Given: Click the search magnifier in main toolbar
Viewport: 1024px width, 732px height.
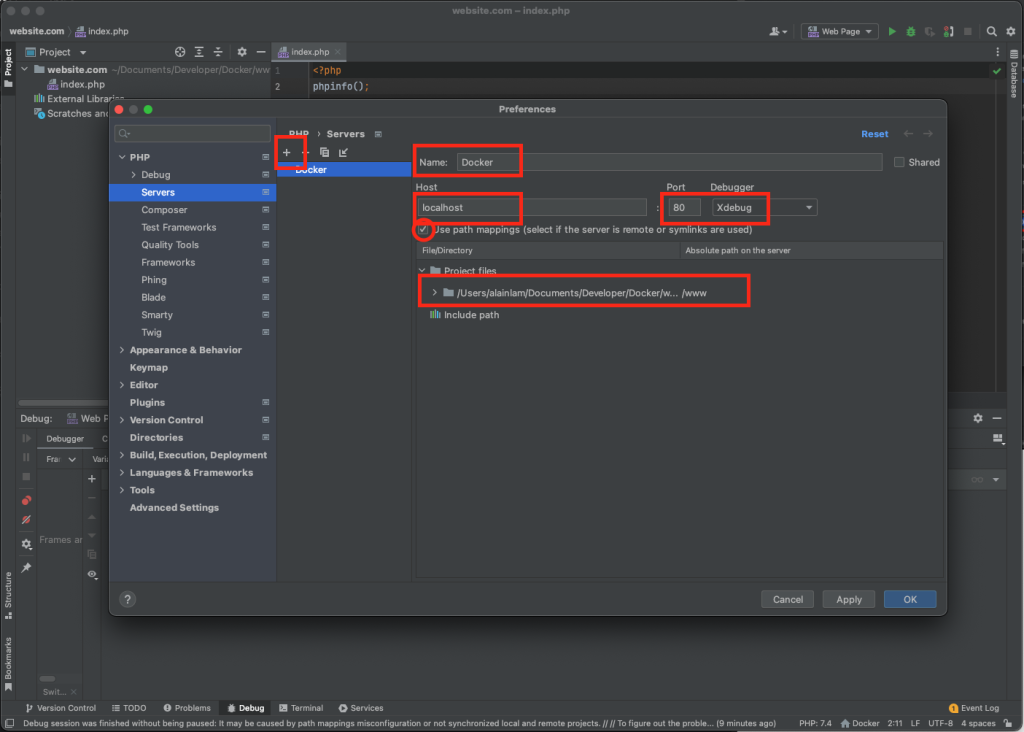Looking at the screenshot, I should 991,31.
